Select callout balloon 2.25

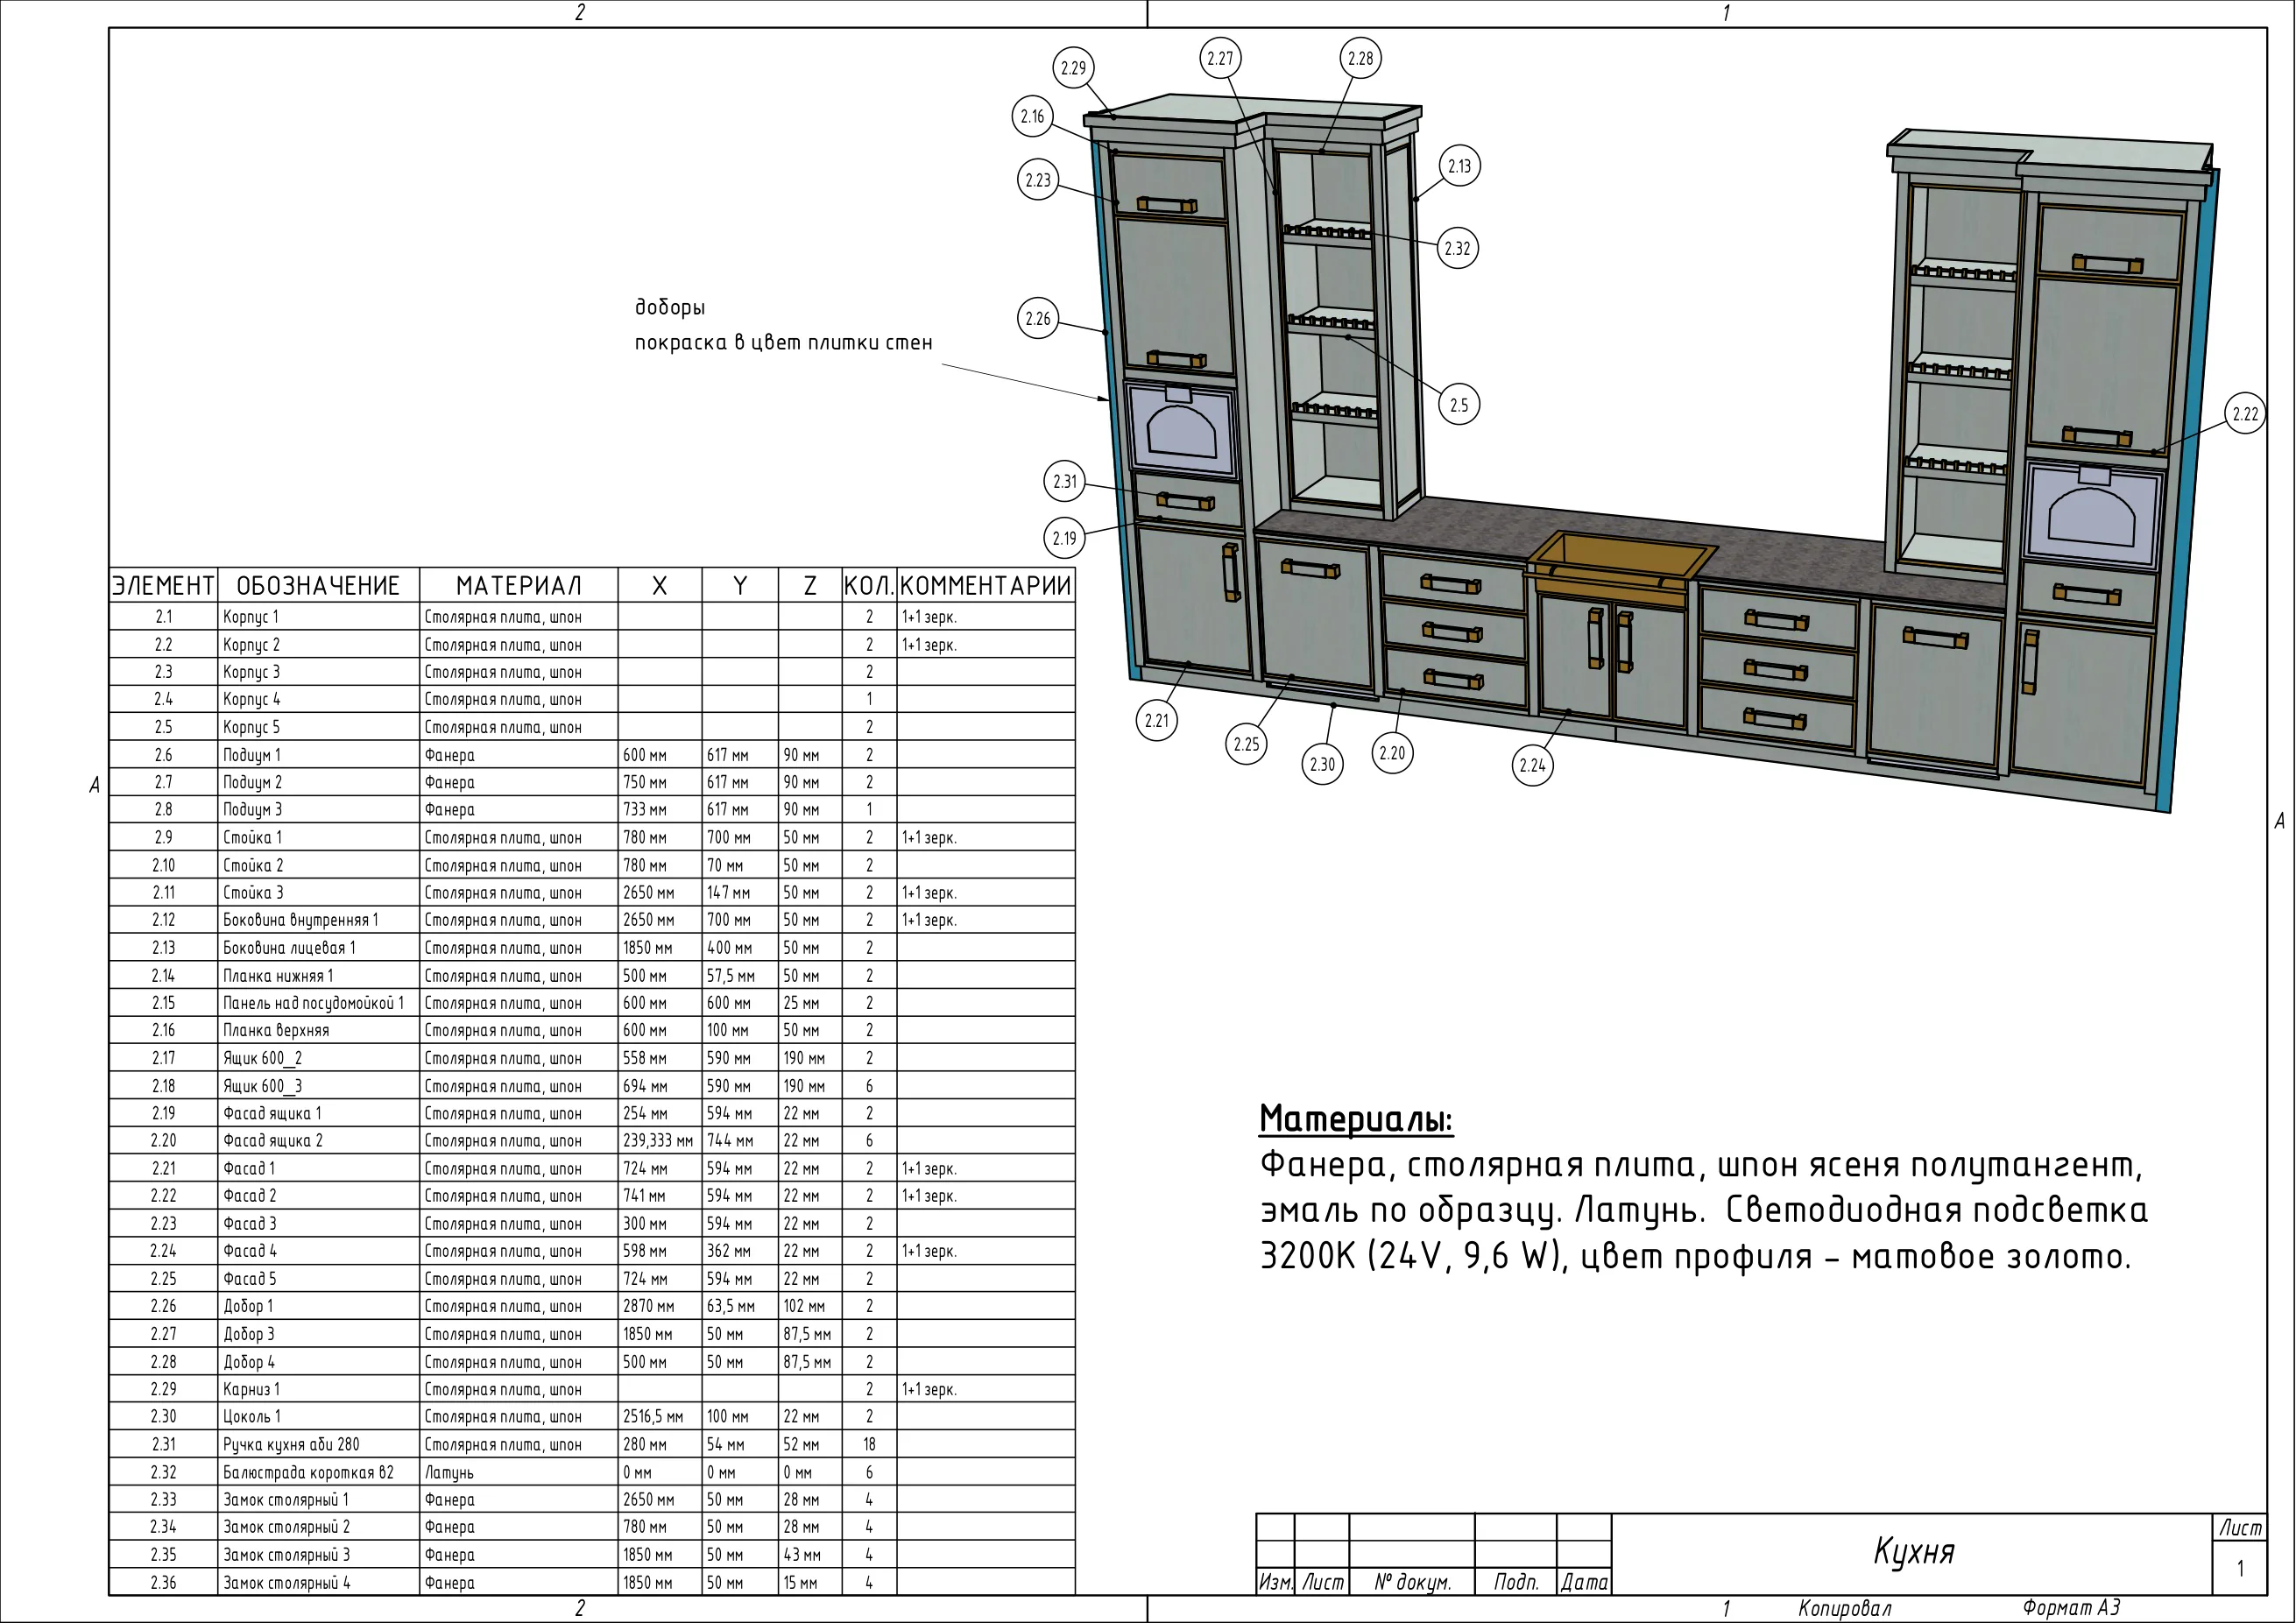tap(1247, 744)
